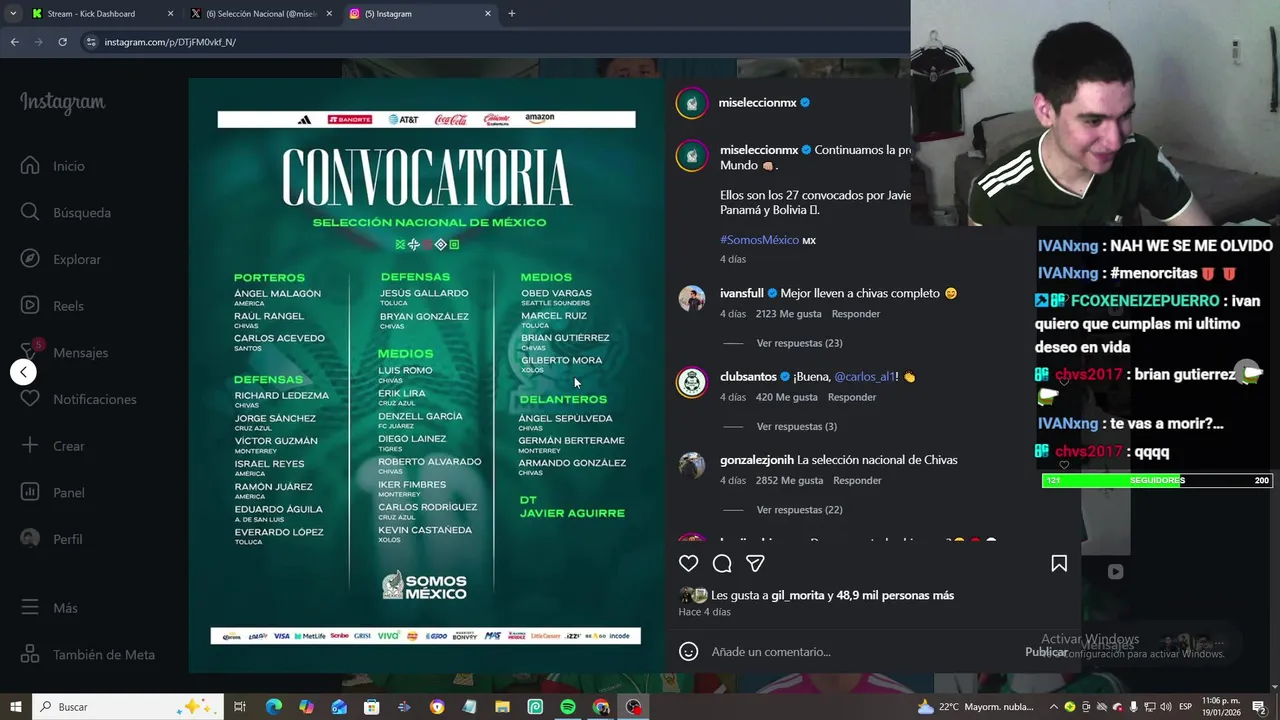Click Publicar to post the comment

[x=1046, y=652]
